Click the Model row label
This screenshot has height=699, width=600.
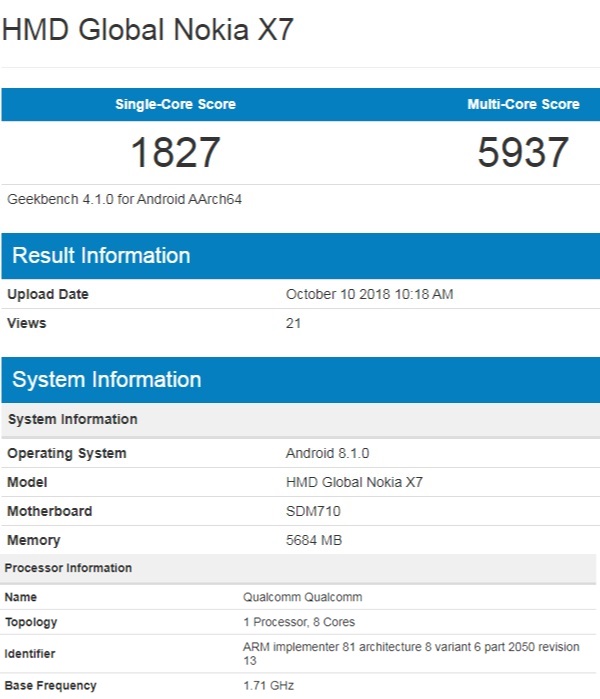pos(27,482)
